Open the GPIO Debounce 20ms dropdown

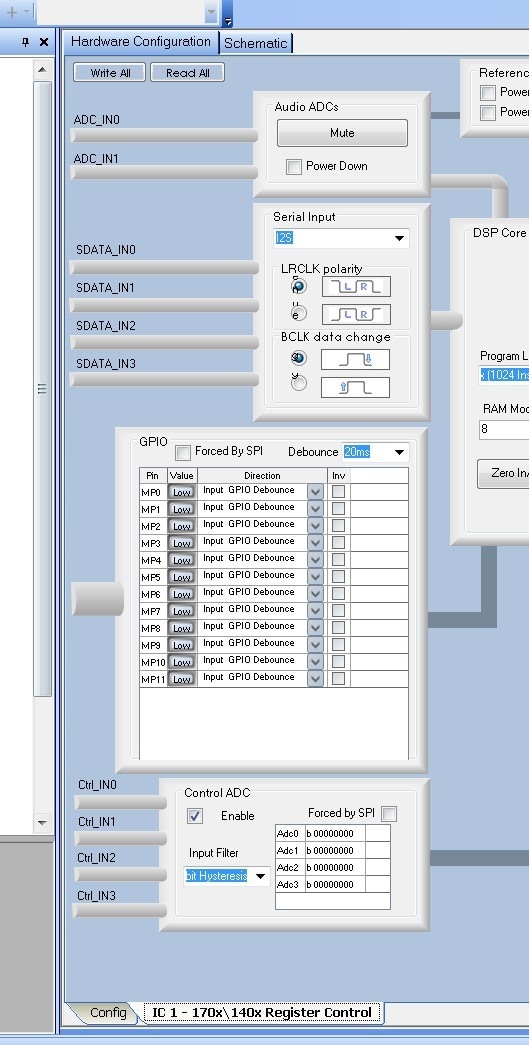(x=399, y=453)
